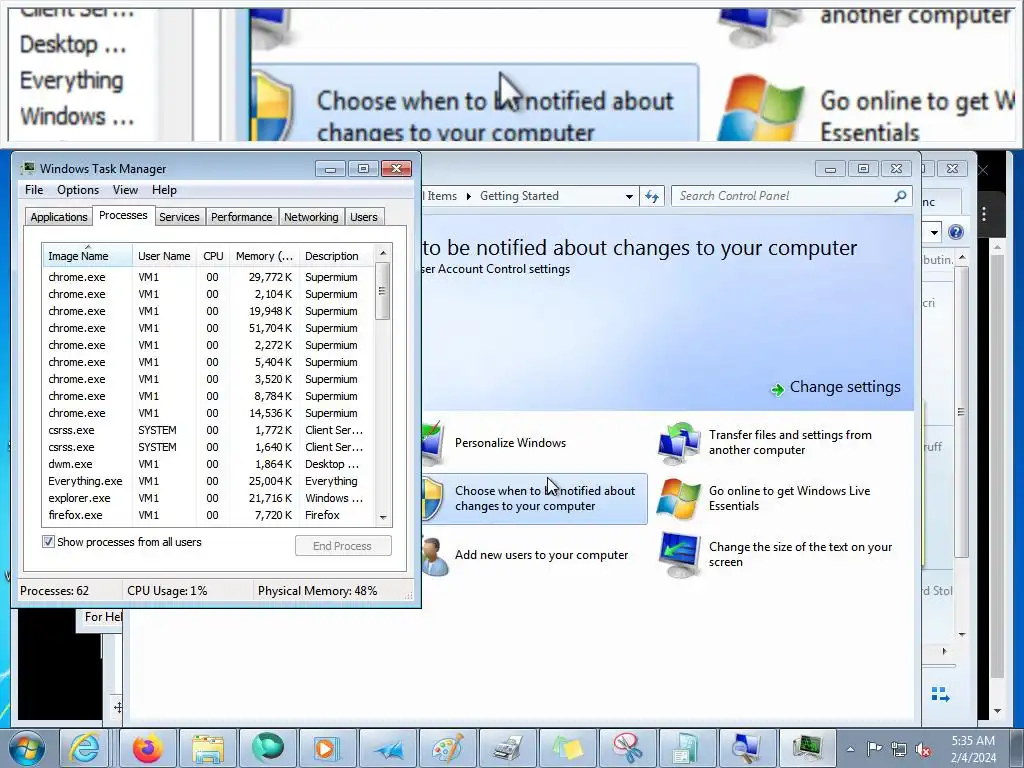1024x768 pixels.
Task: Open Change the size of the text link
Action: (800, 554)
